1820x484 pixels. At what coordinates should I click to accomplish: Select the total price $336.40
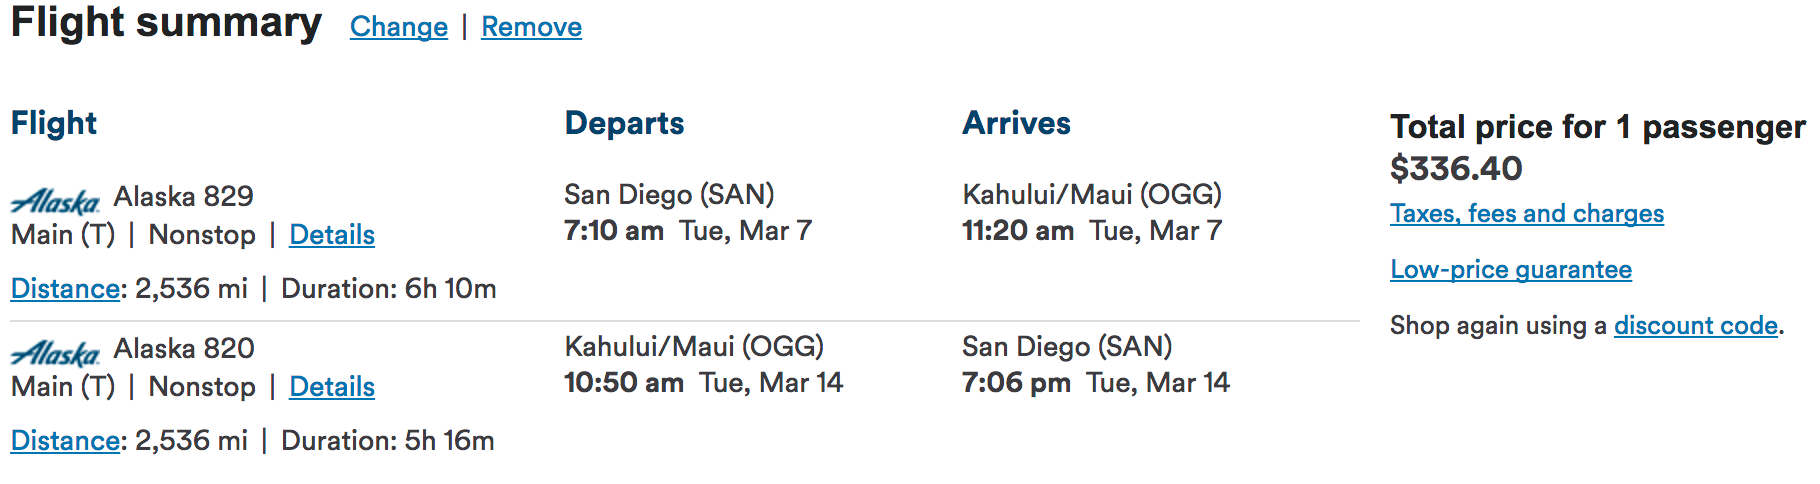pyautogui.click(x=1456, y=169)
